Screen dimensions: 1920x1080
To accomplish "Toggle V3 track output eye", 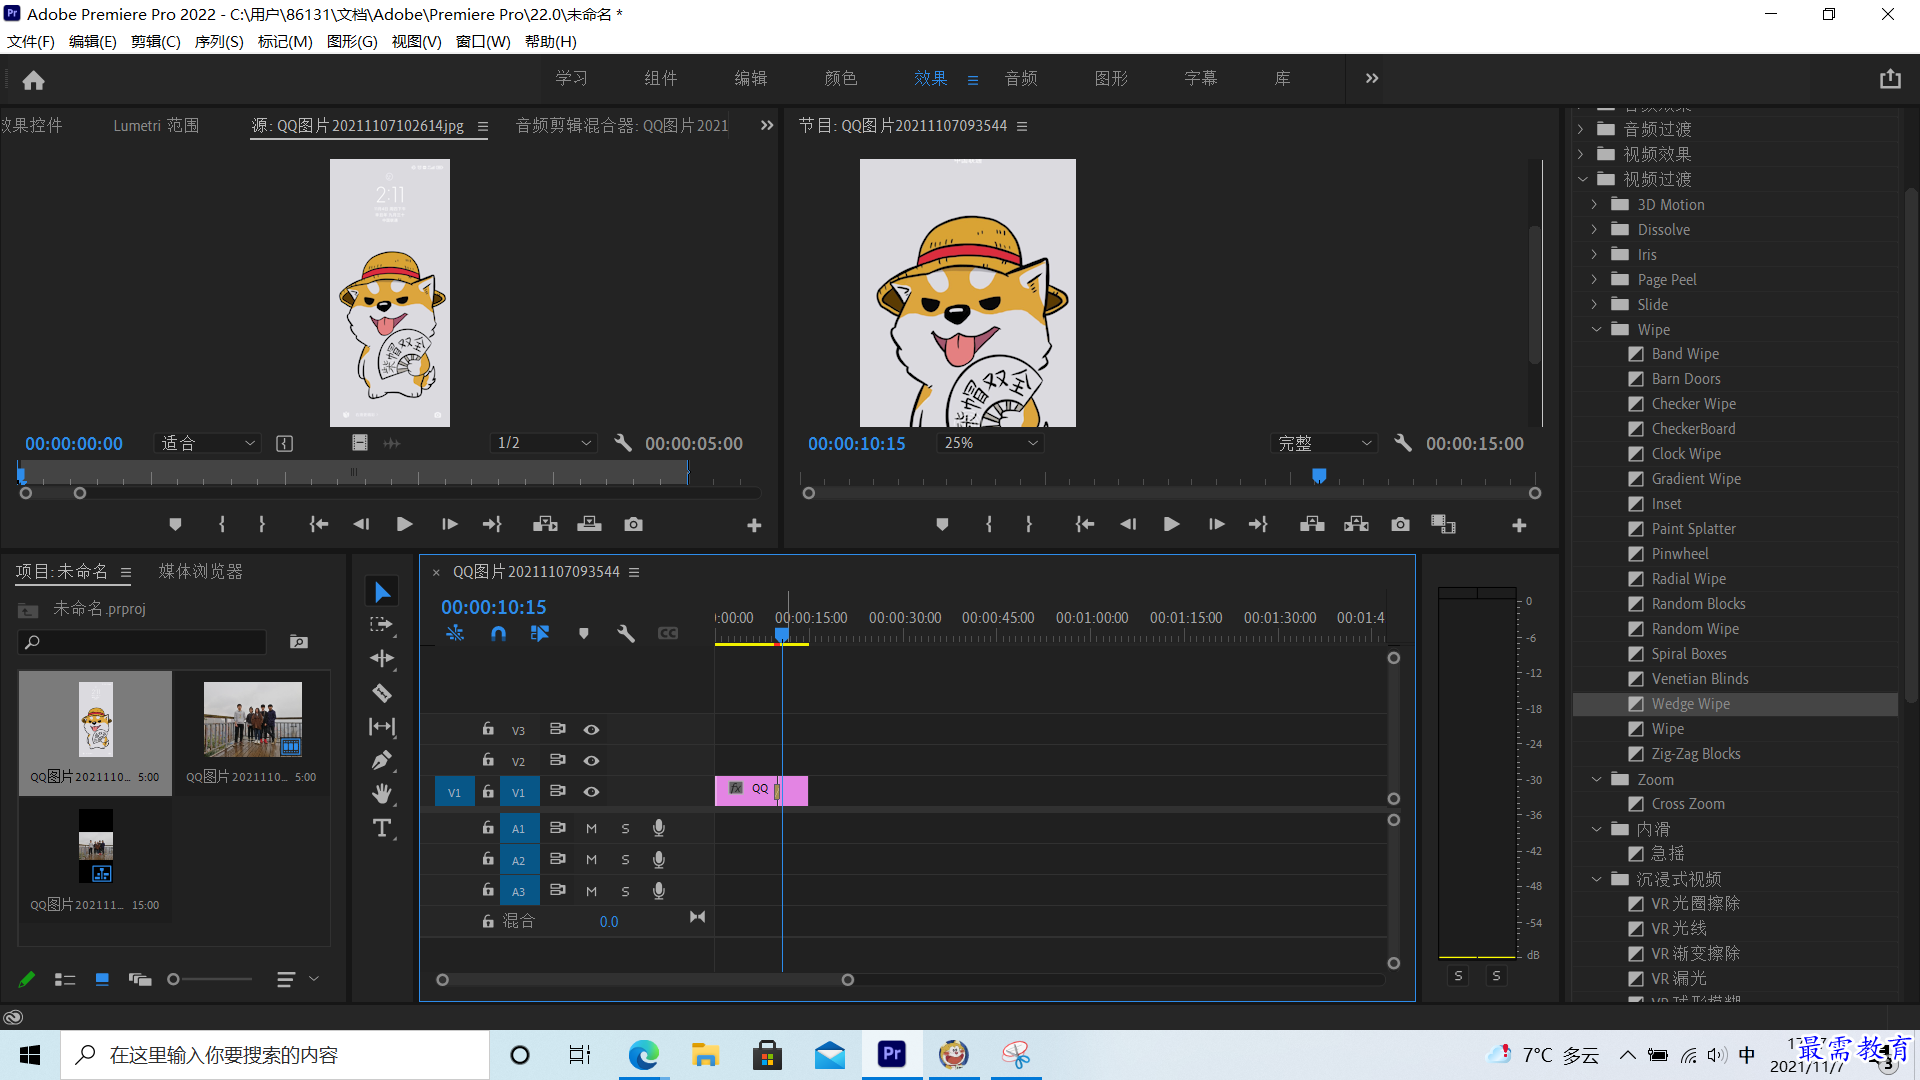I will click(x=591, y=730).
